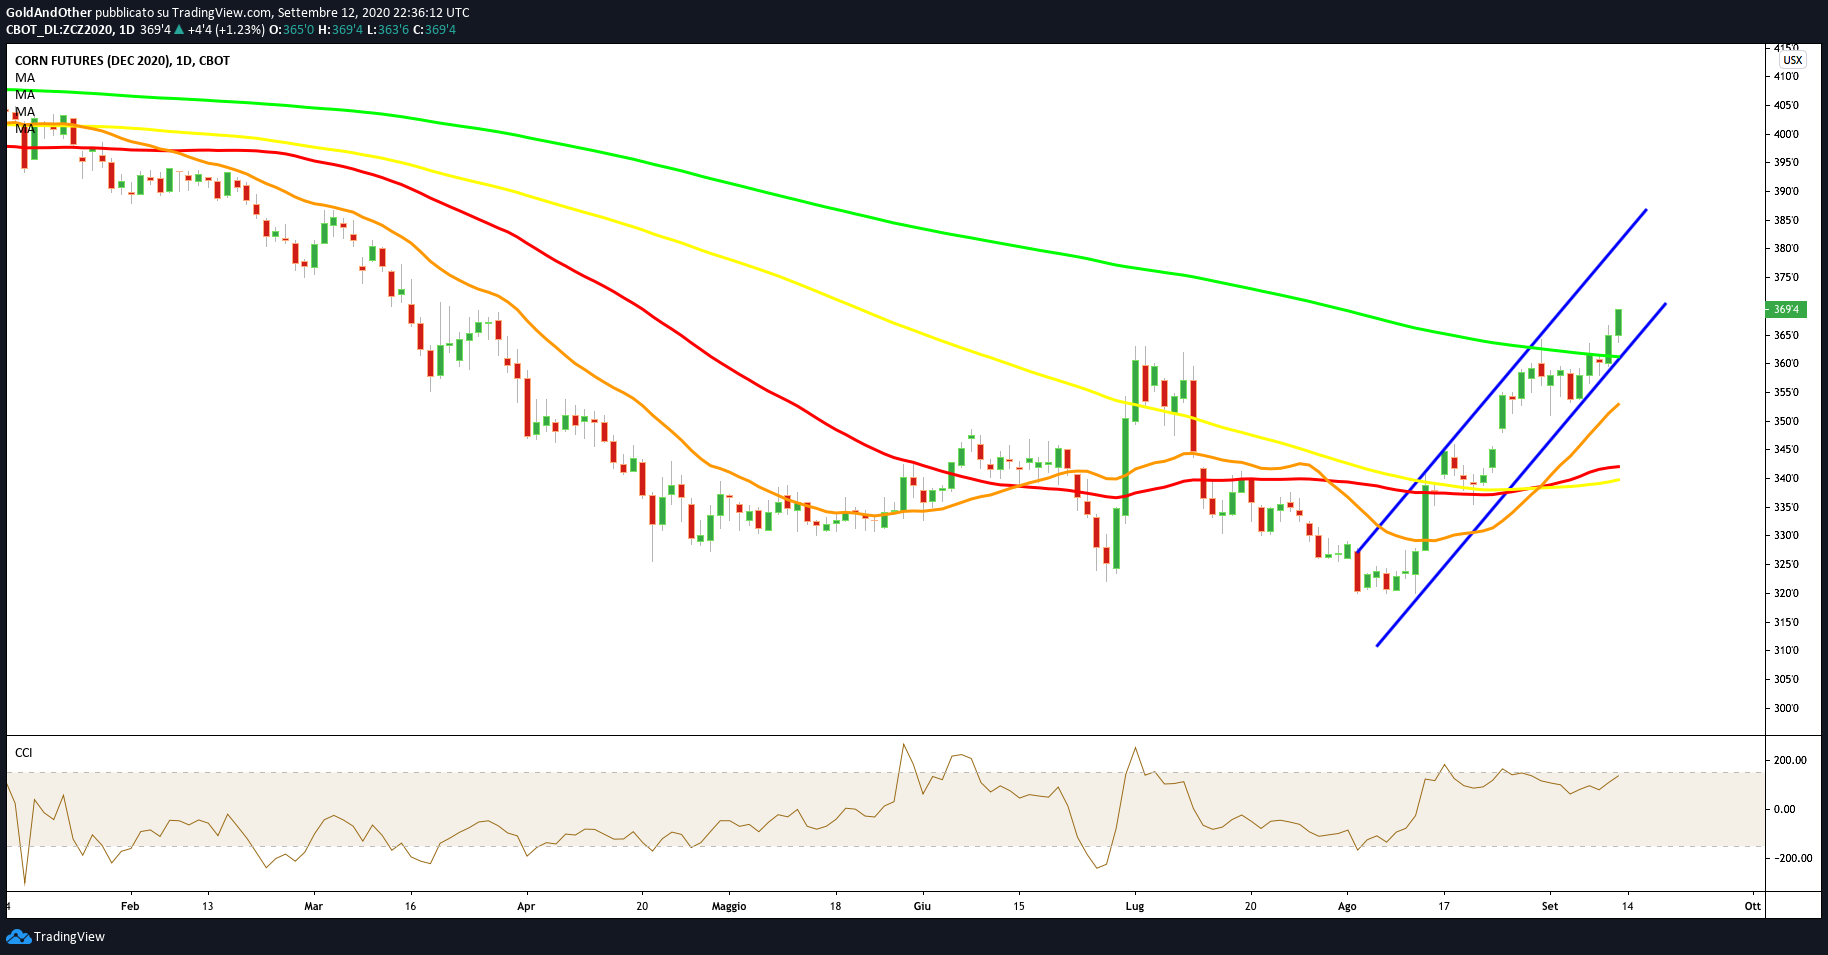This screenshot has height=955, width=1828.
Task: Click the Maggio date label on time axis
Action: (729, 906)
